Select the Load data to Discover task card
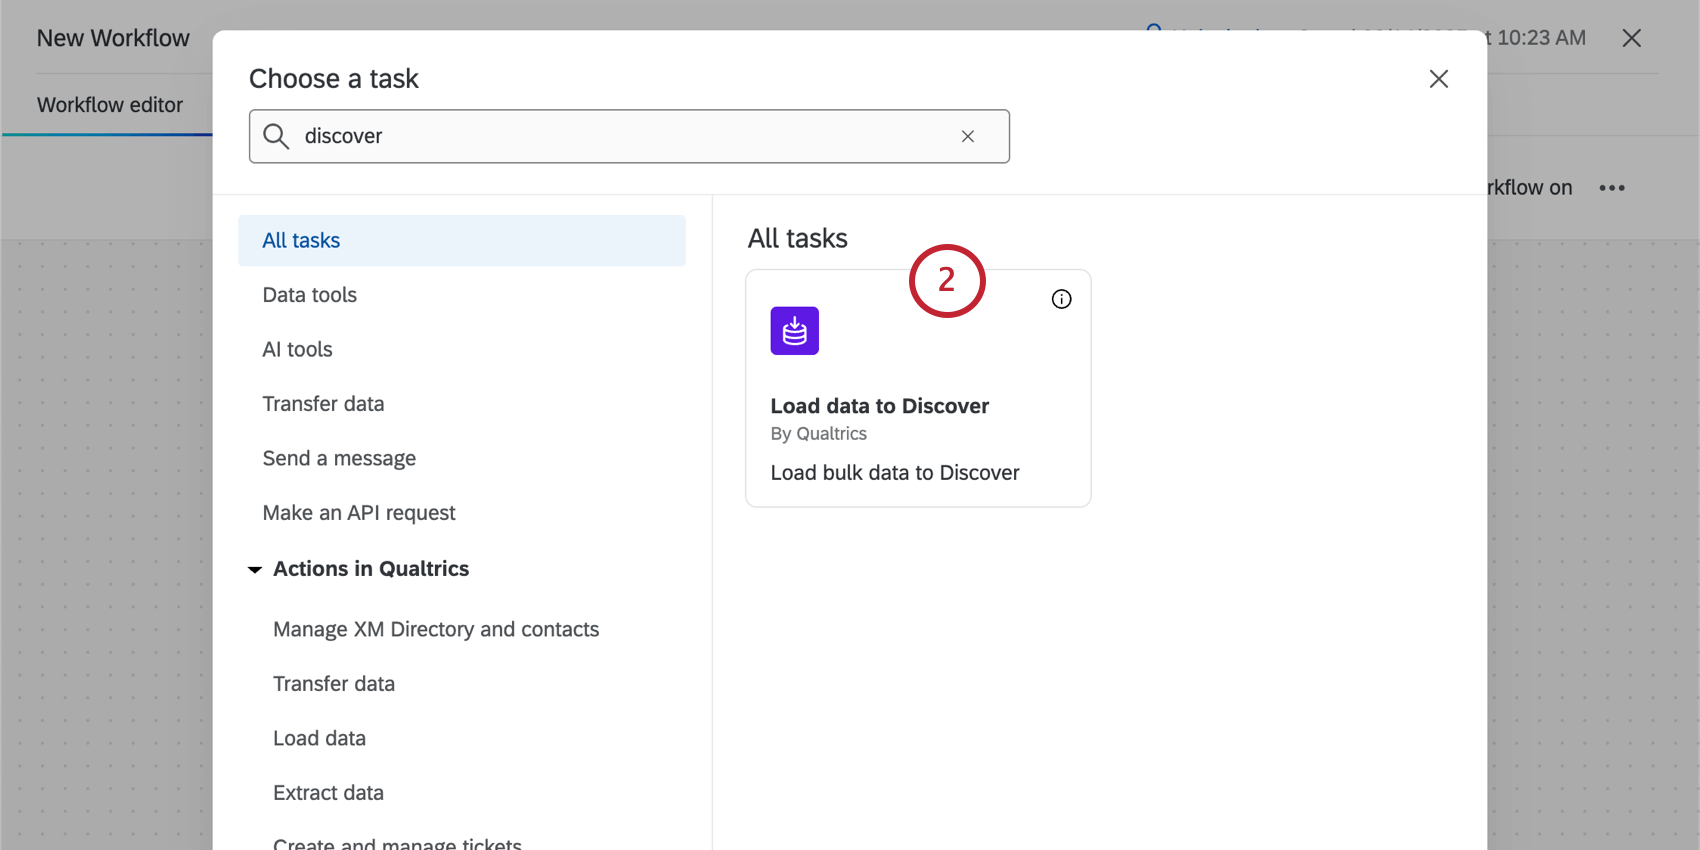Viewport: 1700px width, 850px height. 917,420
